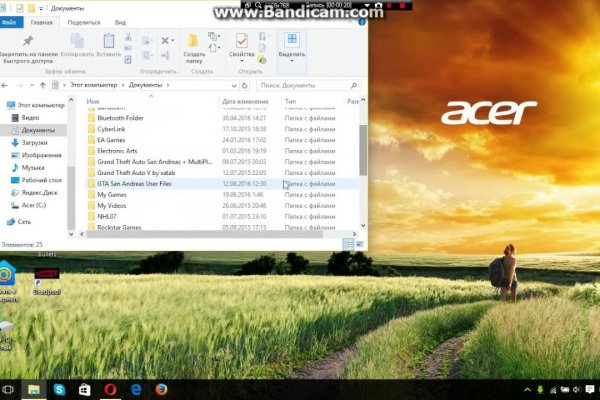Click the Up arrow navigation button
The image size is (600, 400).
(x=41, y=86)
